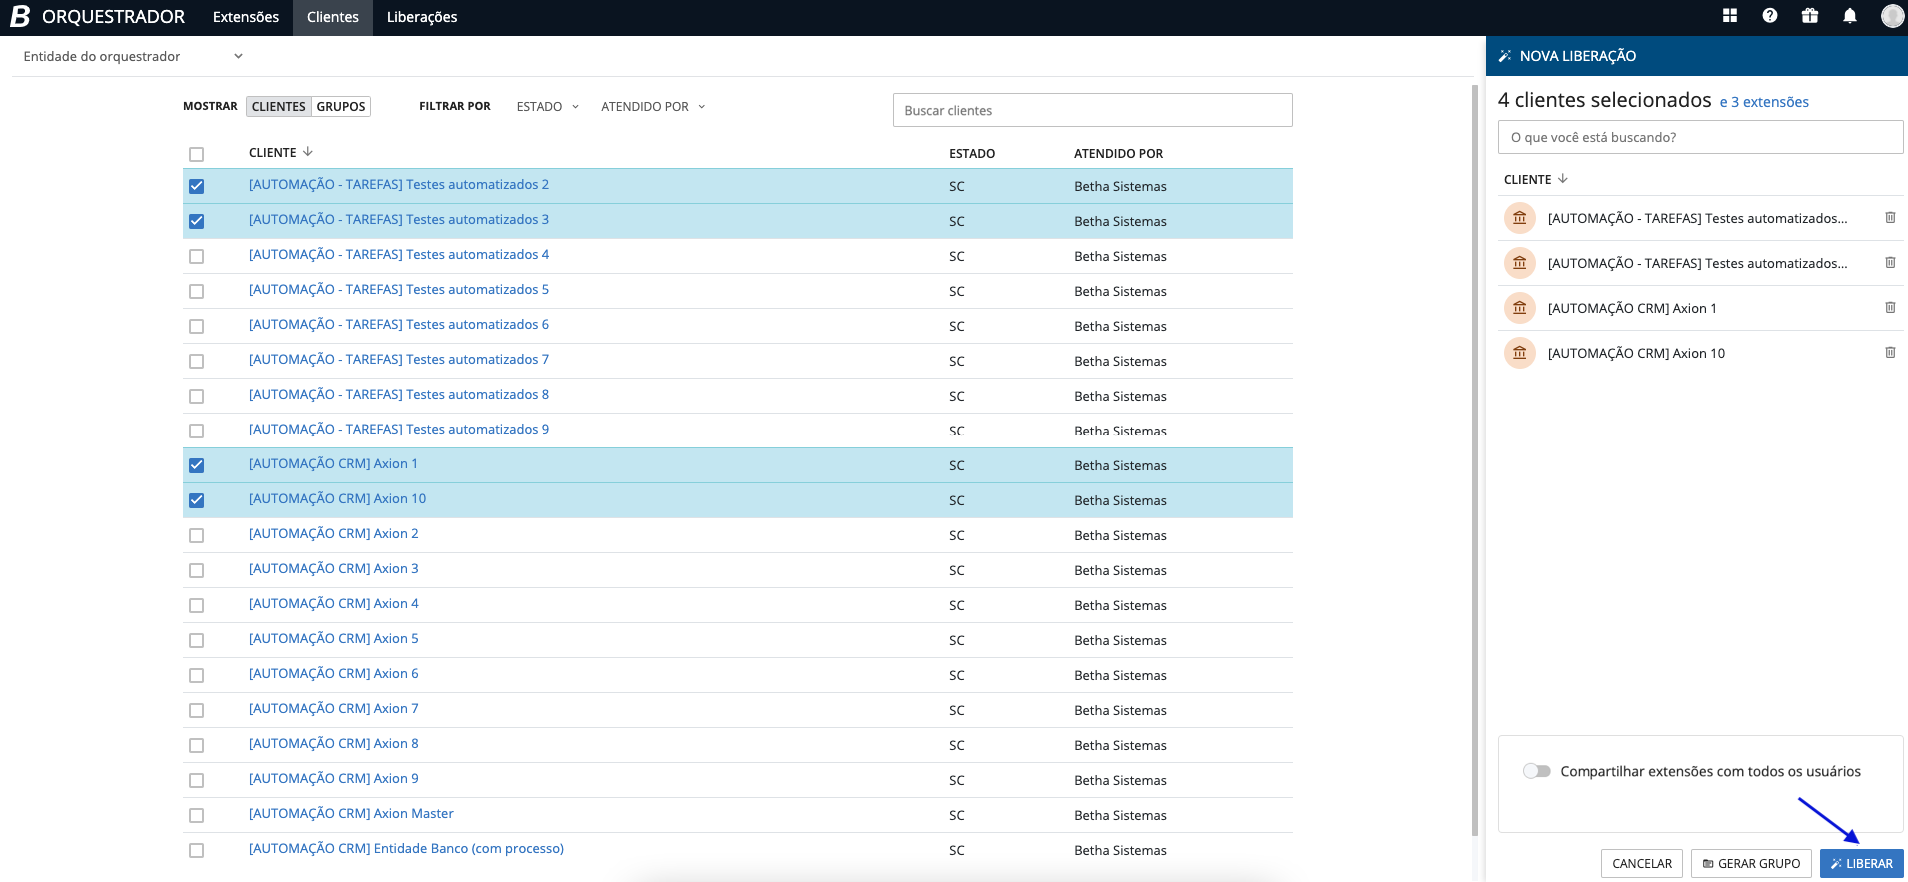Viewport: 1908px width, 882px height.
Task: Click the Betha B logo icon
Action: pos(20,16)
